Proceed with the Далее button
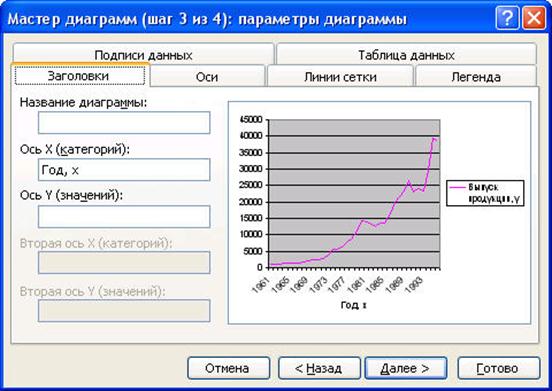 (x=406, y=368)
